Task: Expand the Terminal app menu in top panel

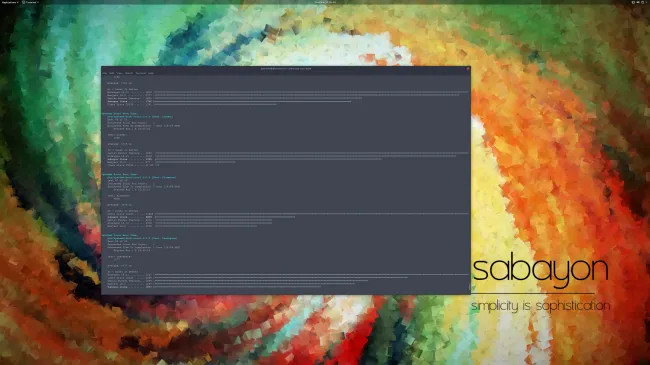Action: click(x=31, y=2)
